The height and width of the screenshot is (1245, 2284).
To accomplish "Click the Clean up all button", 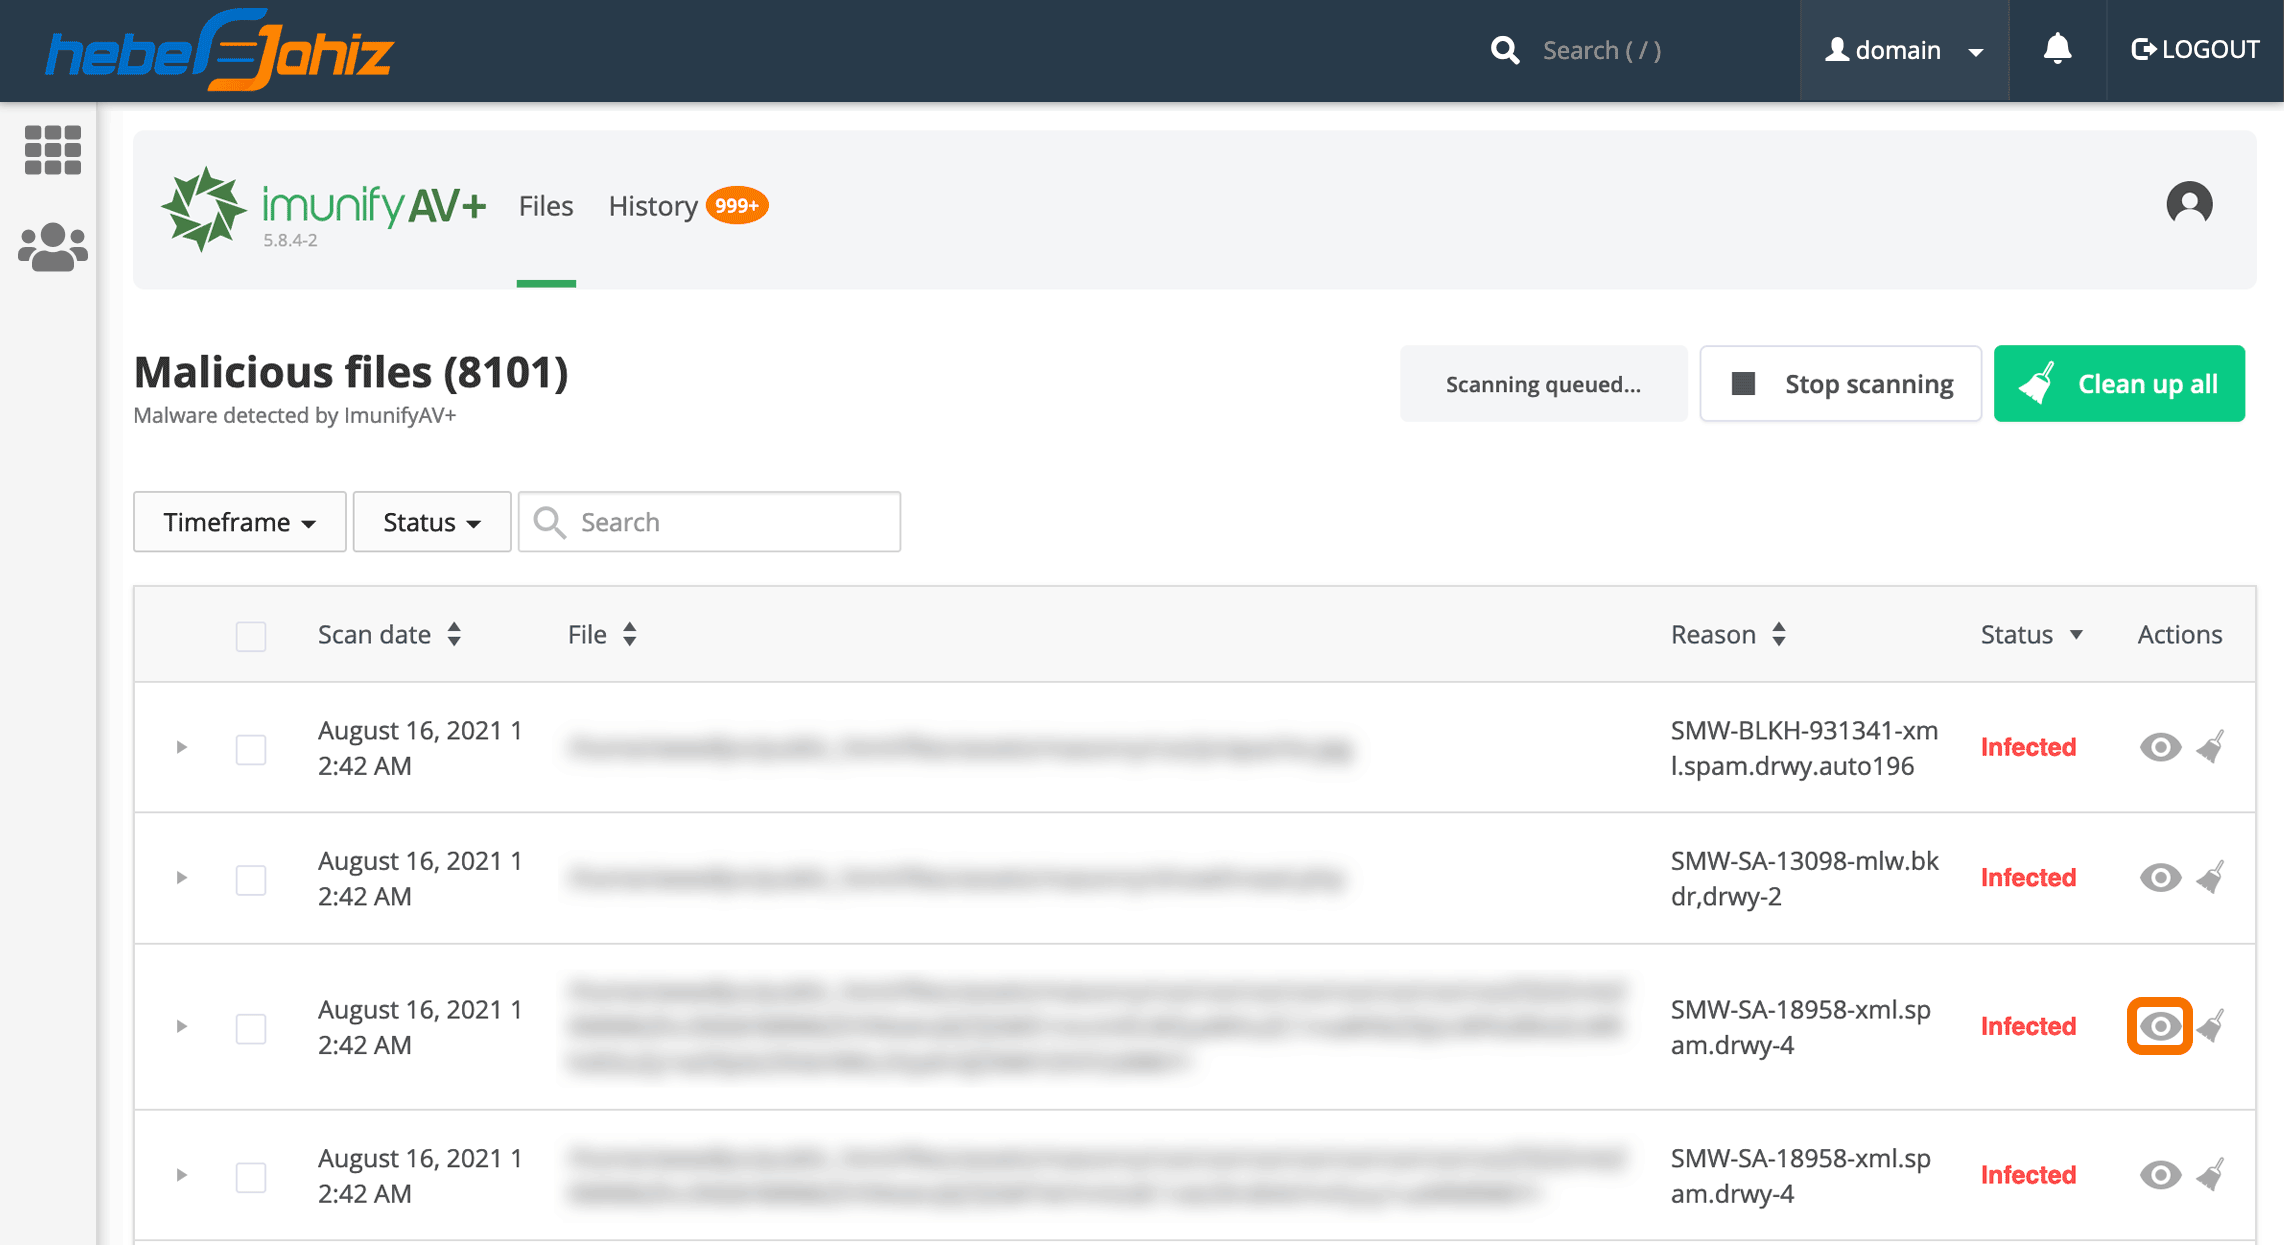I will pyautogui.click(x=2119, y=383).
